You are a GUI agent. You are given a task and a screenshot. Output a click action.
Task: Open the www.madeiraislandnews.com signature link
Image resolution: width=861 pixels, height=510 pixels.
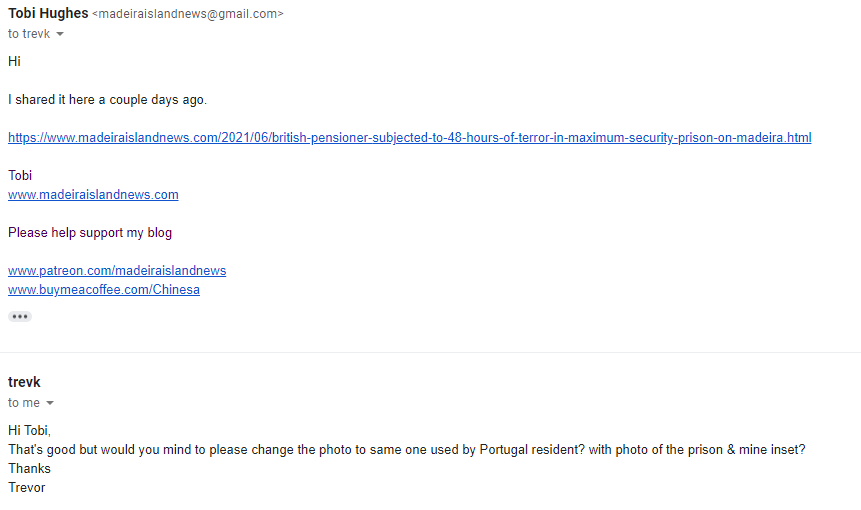coord(93,194)
